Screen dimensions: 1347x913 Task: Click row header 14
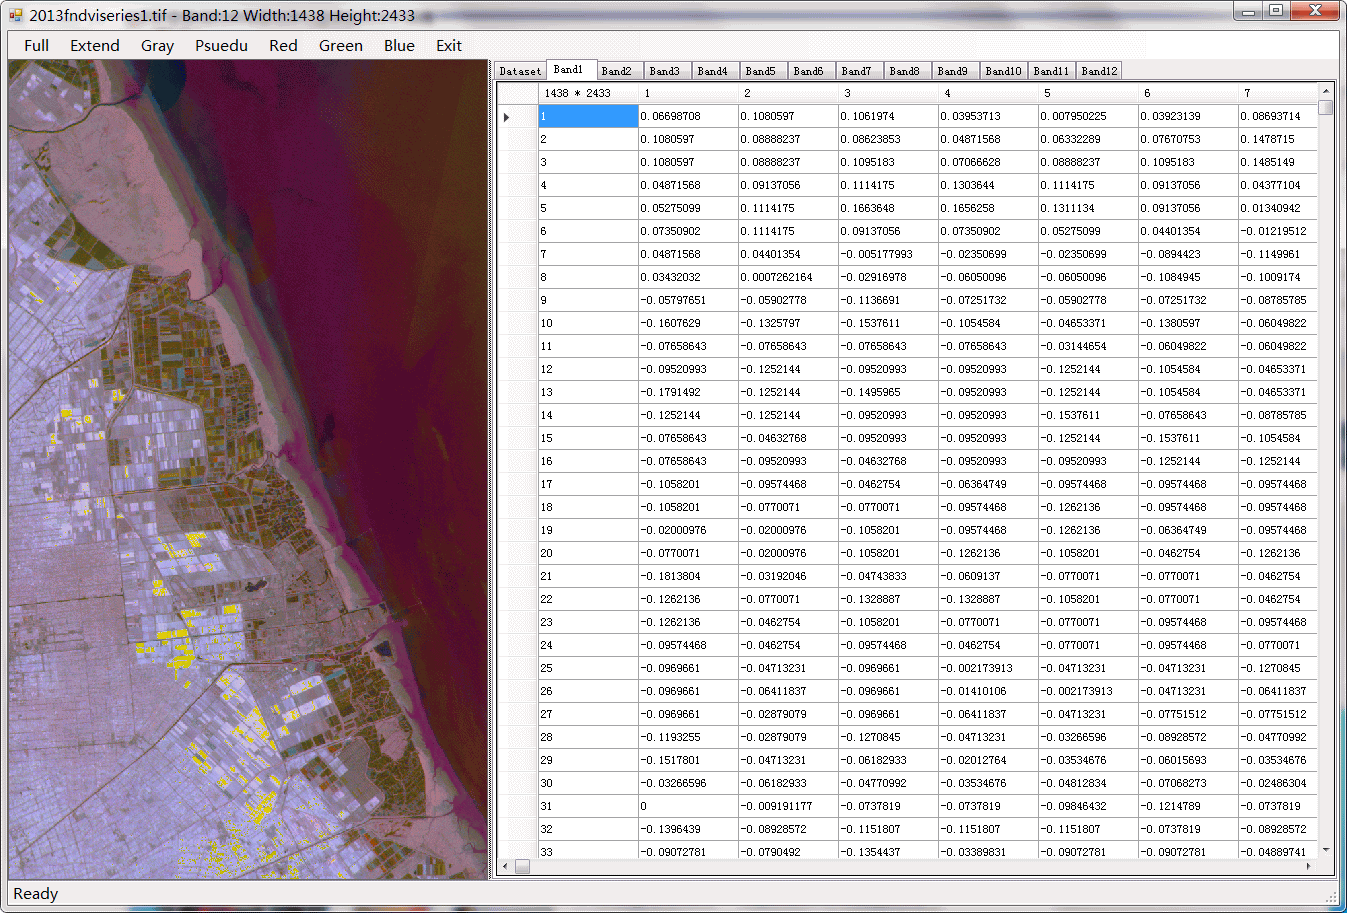588,415
